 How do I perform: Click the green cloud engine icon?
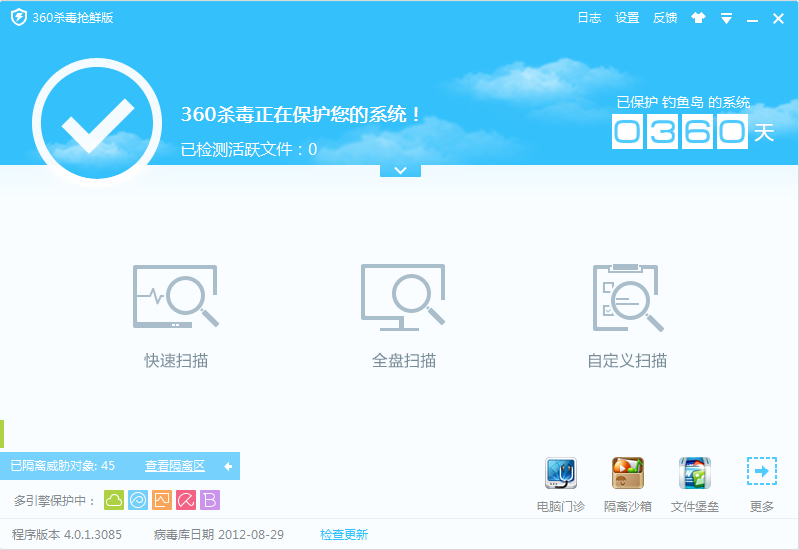coord(114,500)
